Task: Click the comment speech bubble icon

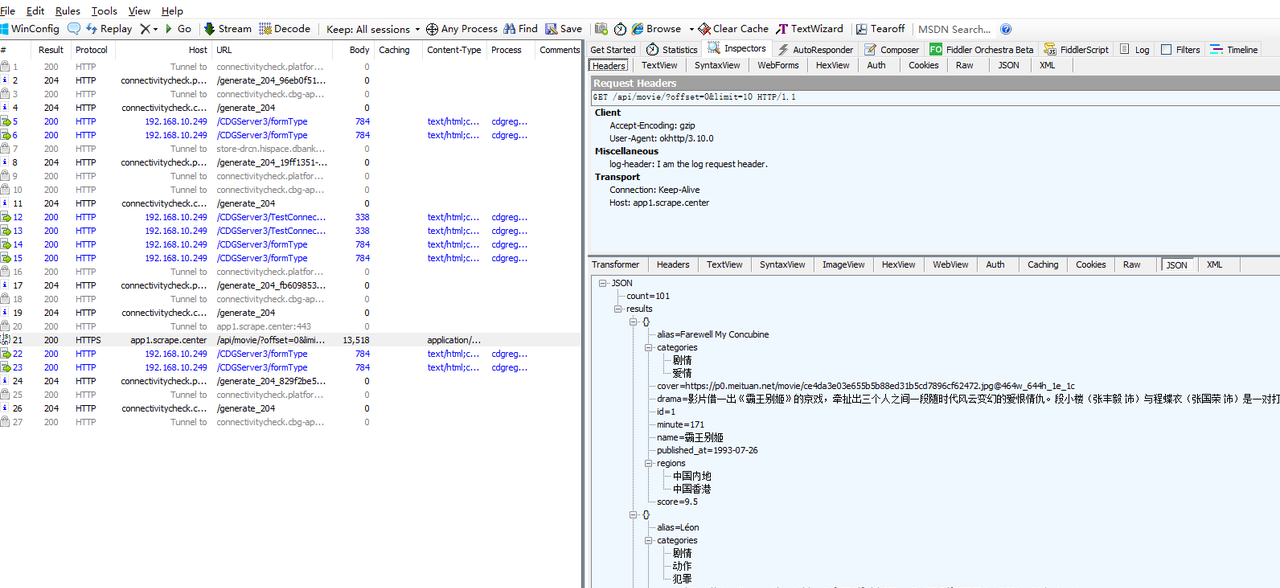Action: [x=74, y=29]
